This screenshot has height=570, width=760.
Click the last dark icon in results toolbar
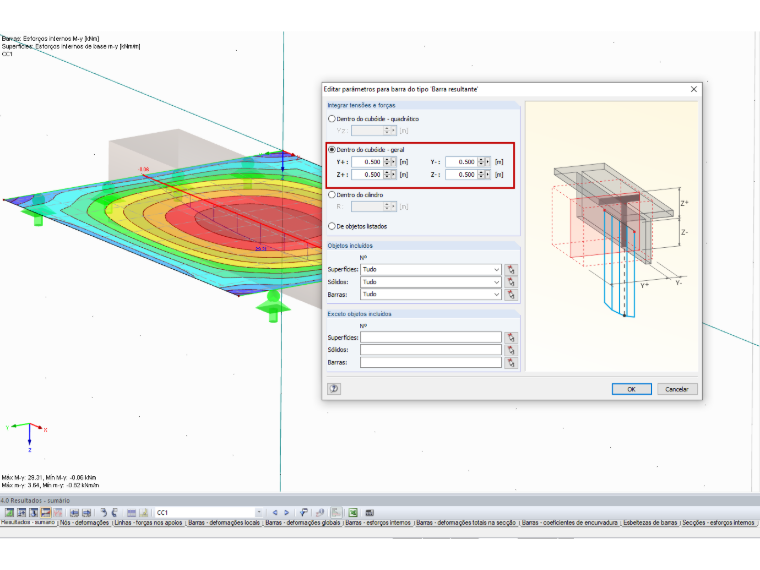coord(369,512)
